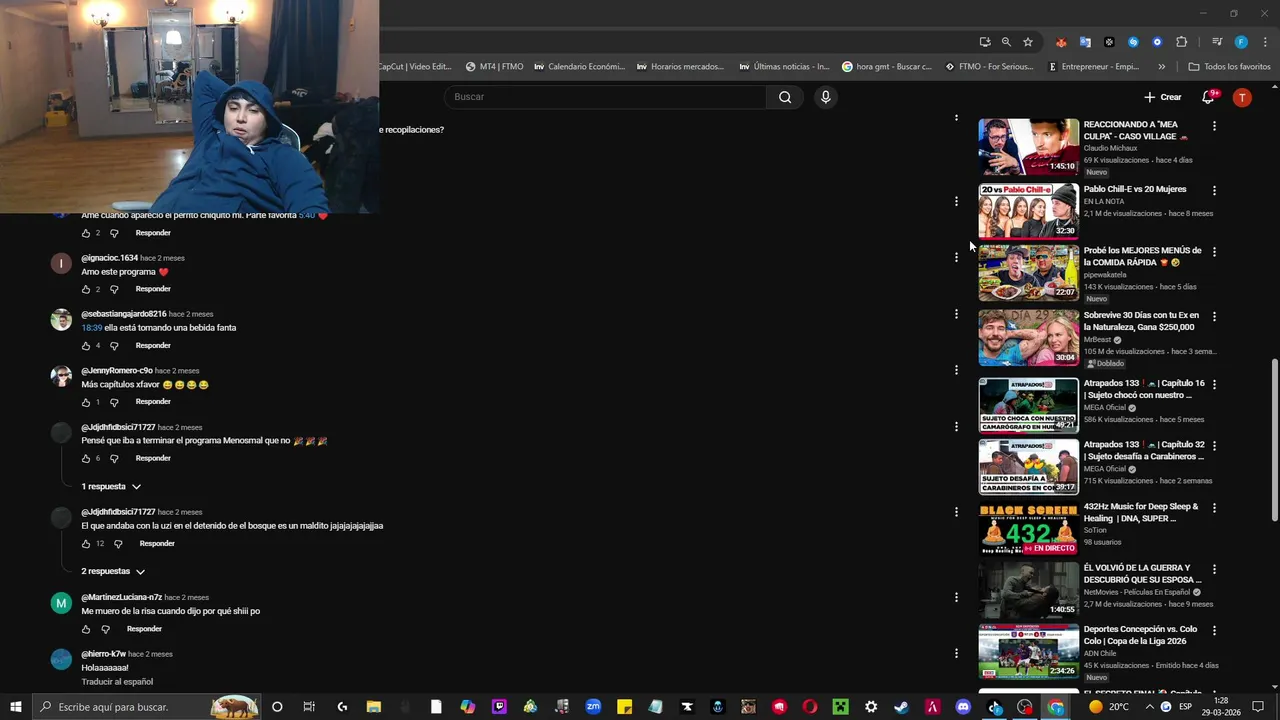Open options menu for the '432Hz Music' video
This screenshot has height=720, width=1280.
pos(1214,508)
